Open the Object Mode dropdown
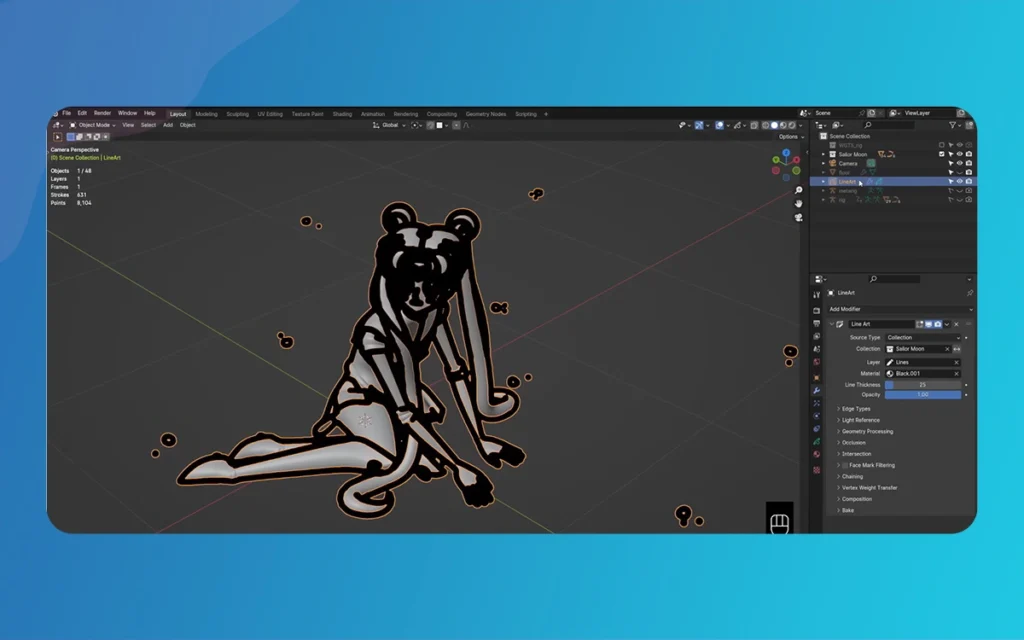1024x640 pixels. click(92, 125)
